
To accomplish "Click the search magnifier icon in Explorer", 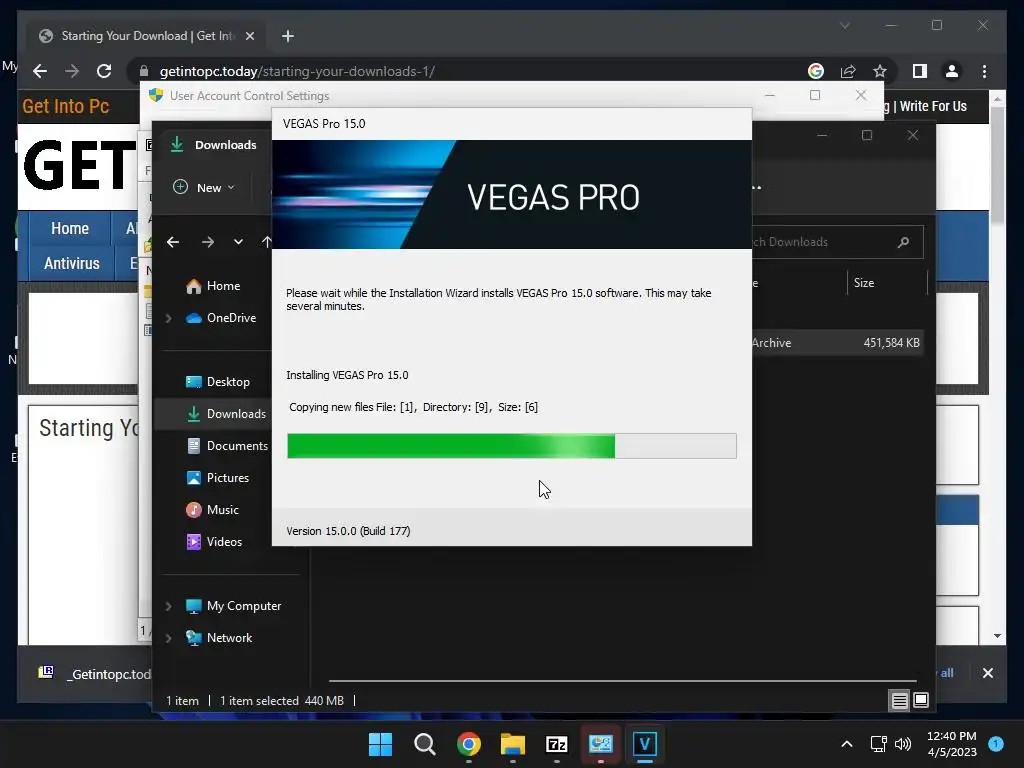I will (903, 242).
